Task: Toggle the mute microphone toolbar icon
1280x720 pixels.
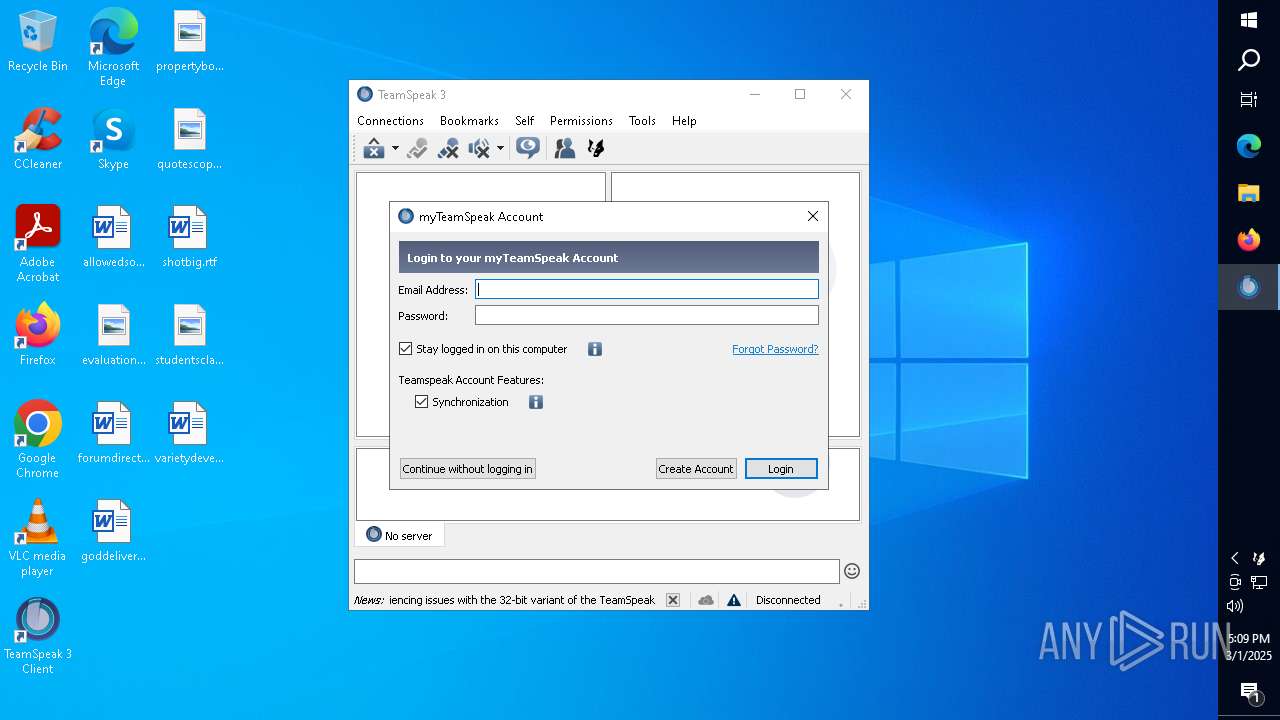Action: 449,148
